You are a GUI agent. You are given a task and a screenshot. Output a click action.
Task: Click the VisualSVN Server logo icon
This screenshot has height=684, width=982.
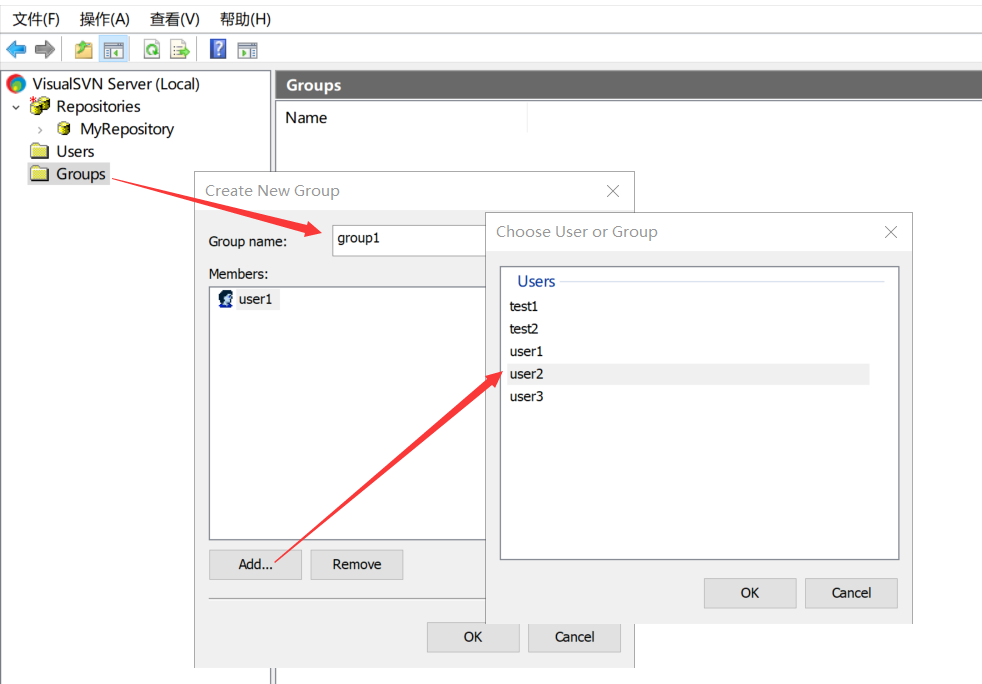point(16,83)
